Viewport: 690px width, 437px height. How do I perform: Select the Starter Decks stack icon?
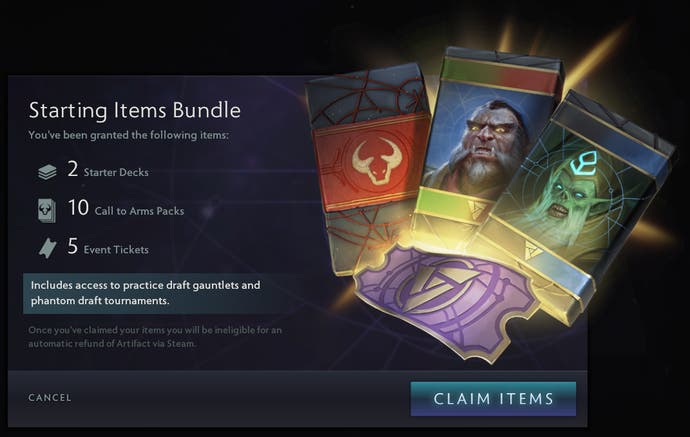coord(47,172)
